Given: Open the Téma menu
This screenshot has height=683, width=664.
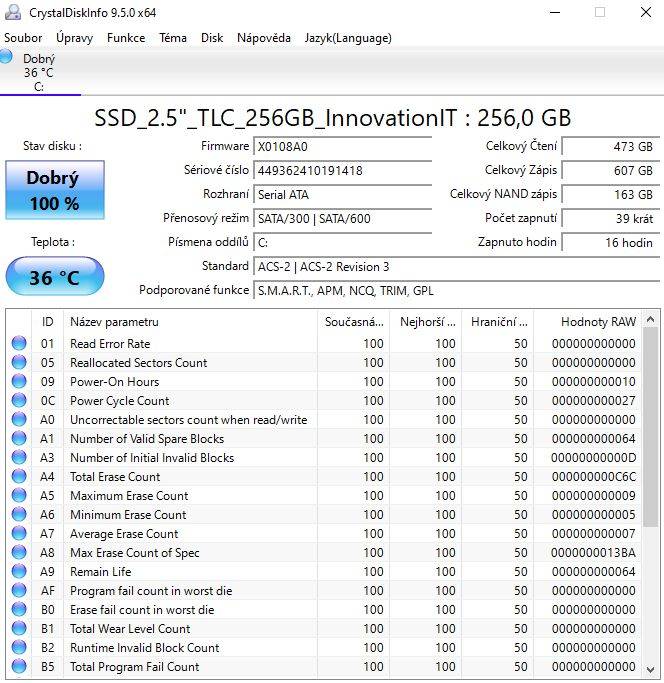Looking at the screenshot, I should tap(173, 38).
